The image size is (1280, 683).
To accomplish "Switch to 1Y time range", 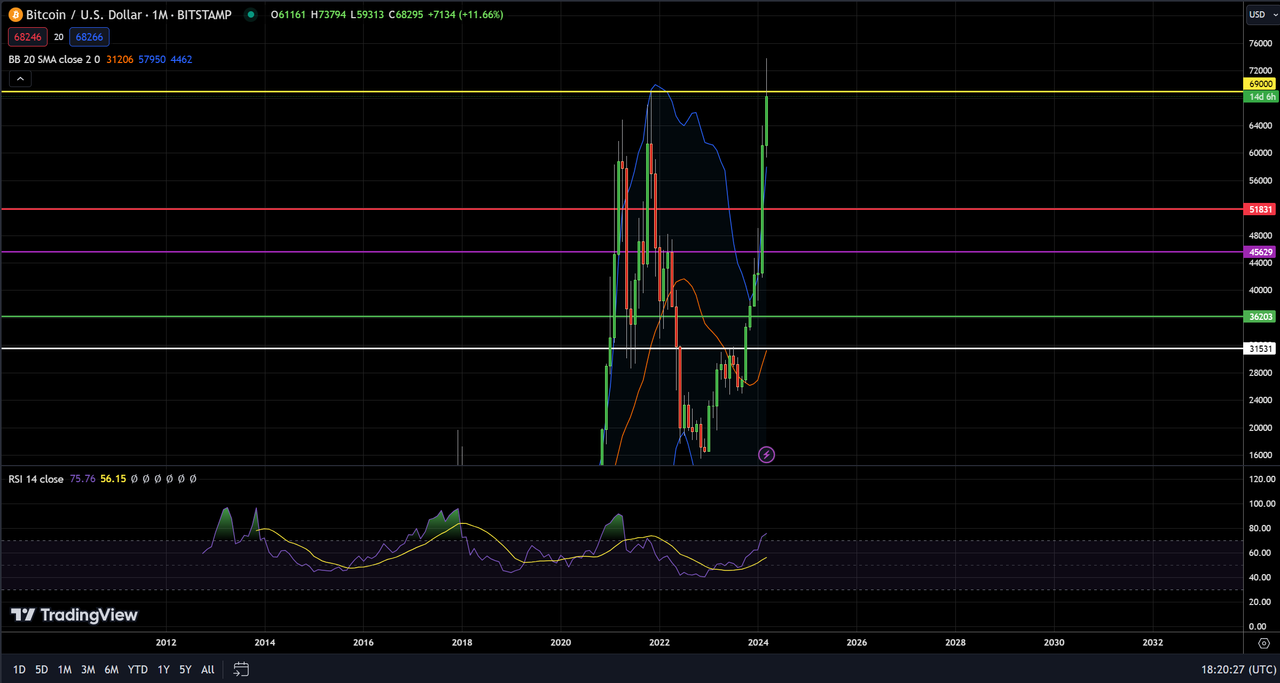I will [x=163, y=669].
